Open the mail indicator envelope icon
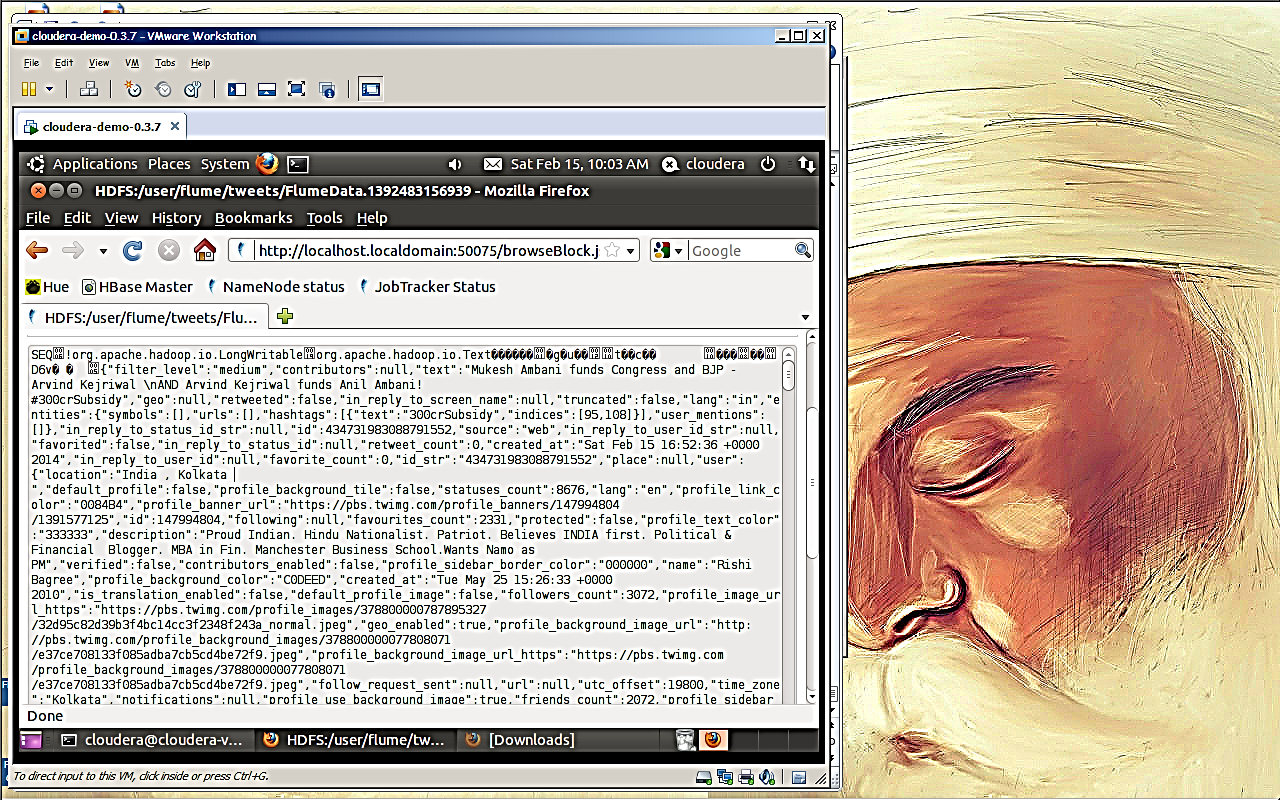 (x=492, y=164)
